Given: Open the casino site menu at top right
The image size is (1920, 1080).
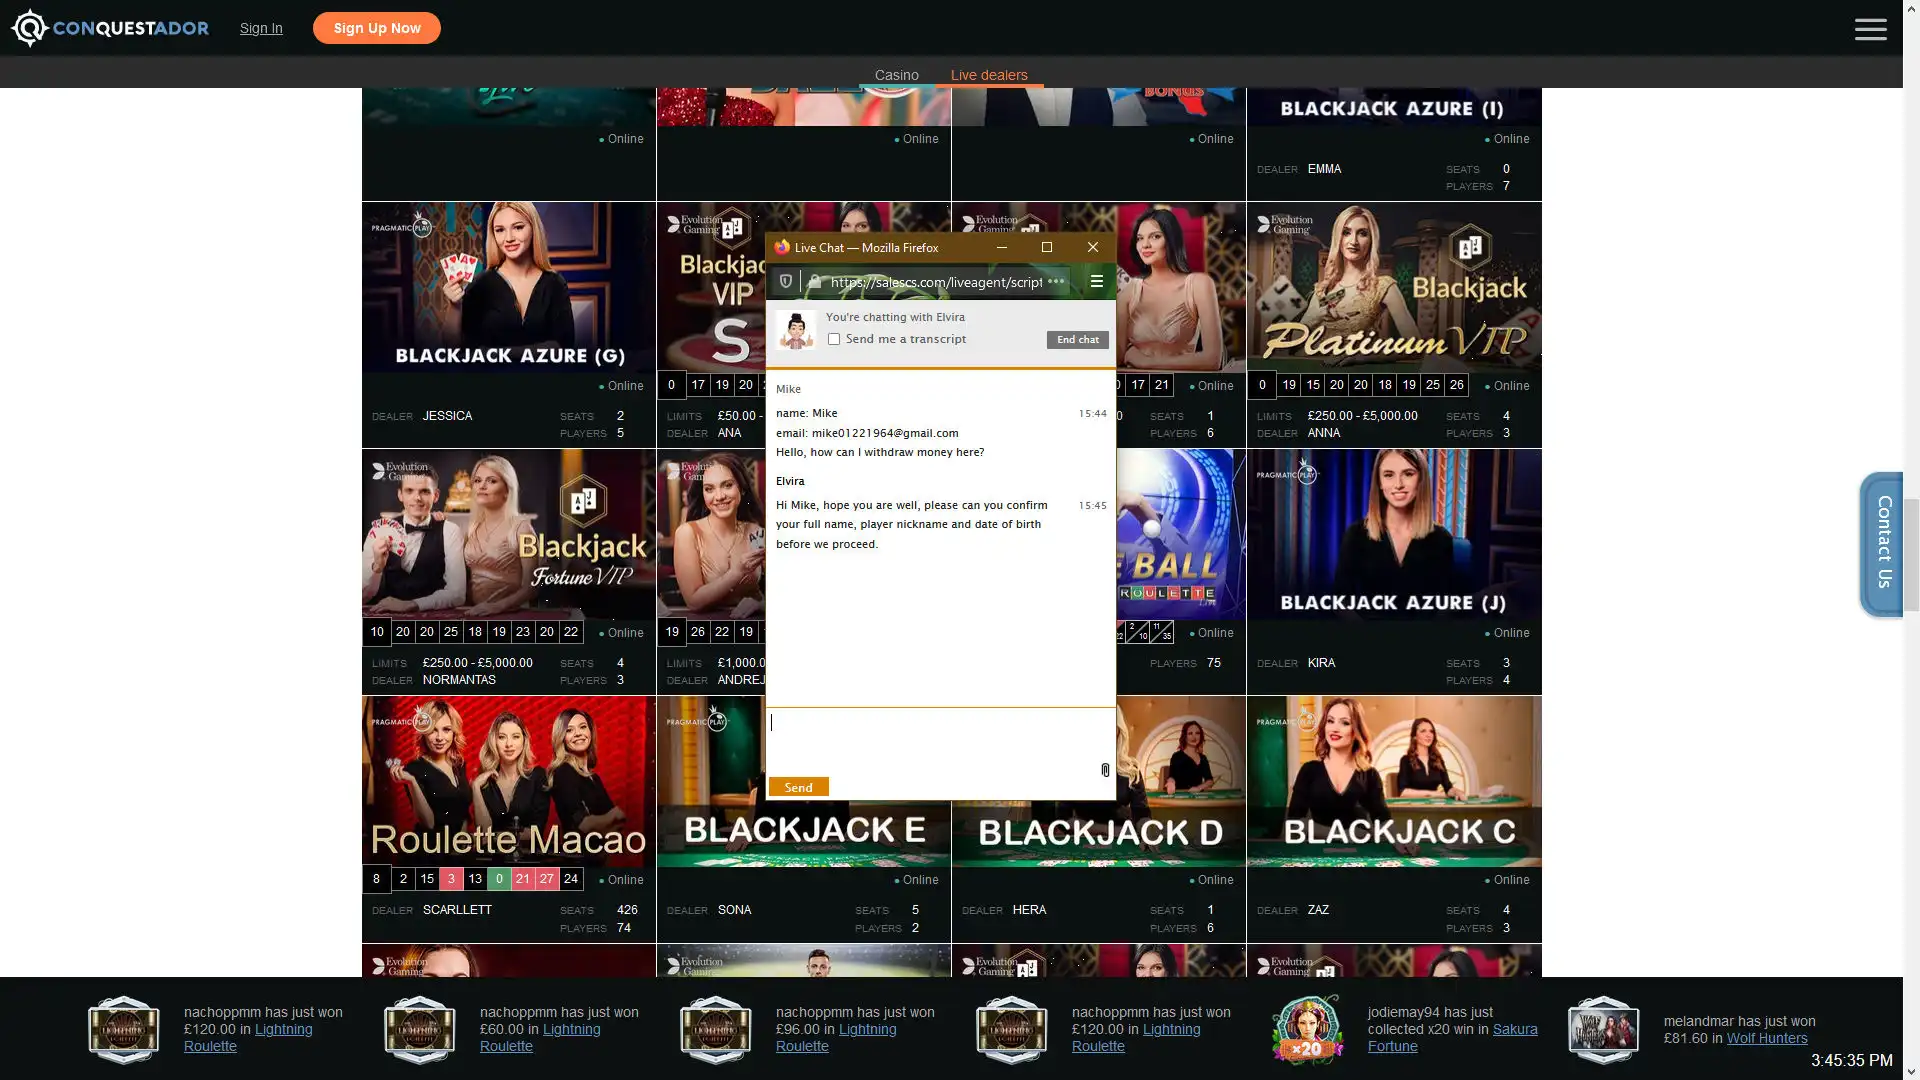Looking at the screenshot, I should (x=1870, y=29).
